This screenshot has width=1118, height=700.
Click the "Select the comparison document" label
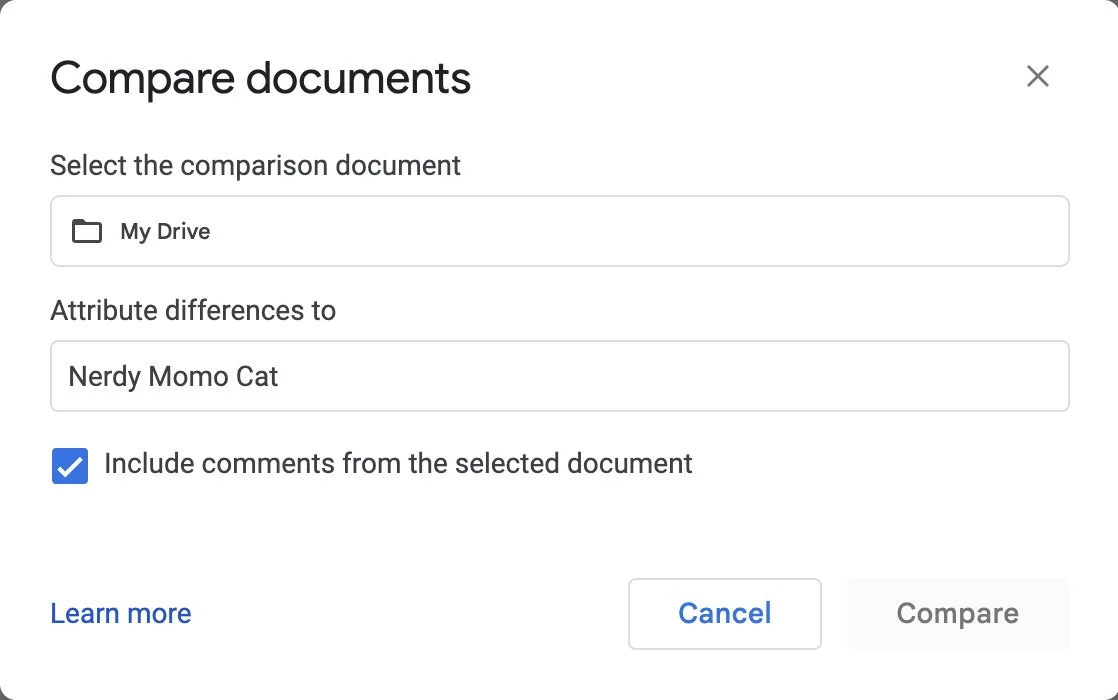pyautogui.click(x=255, y=166)
